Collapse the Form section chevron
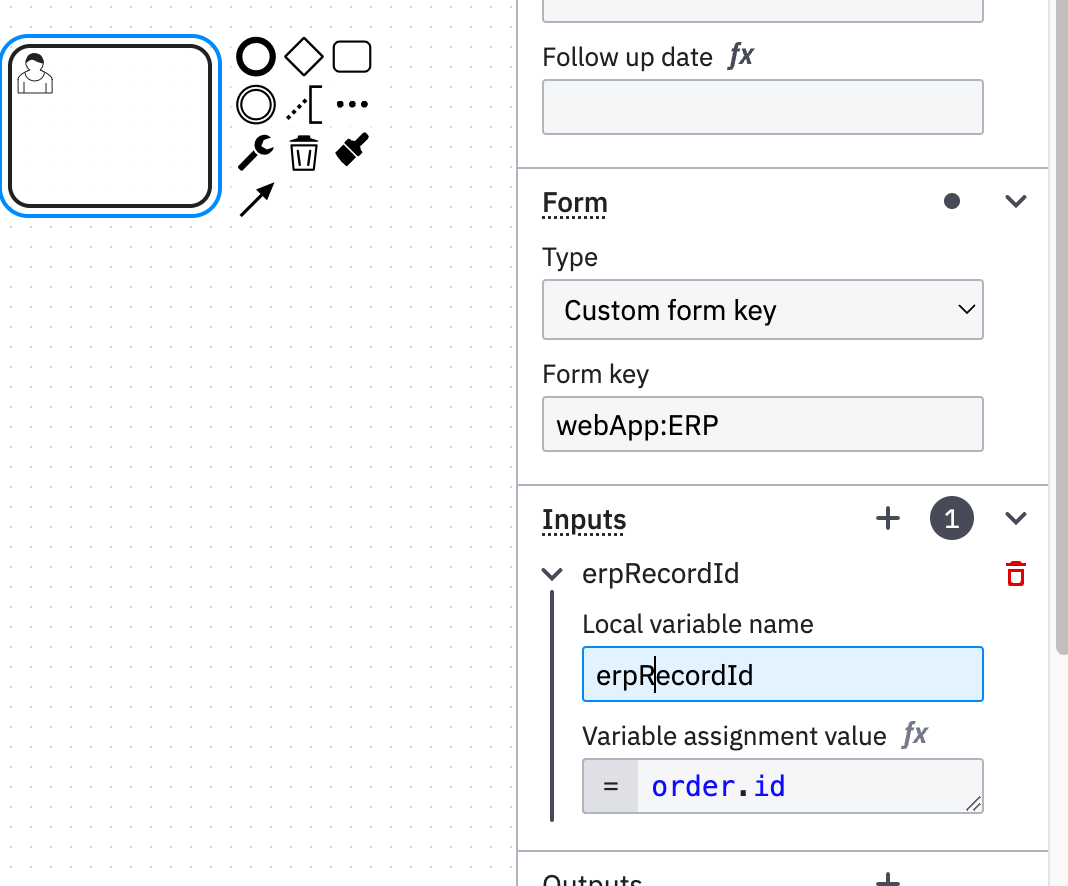The width and height of the screenshot is (1068, 886). 1016,201
